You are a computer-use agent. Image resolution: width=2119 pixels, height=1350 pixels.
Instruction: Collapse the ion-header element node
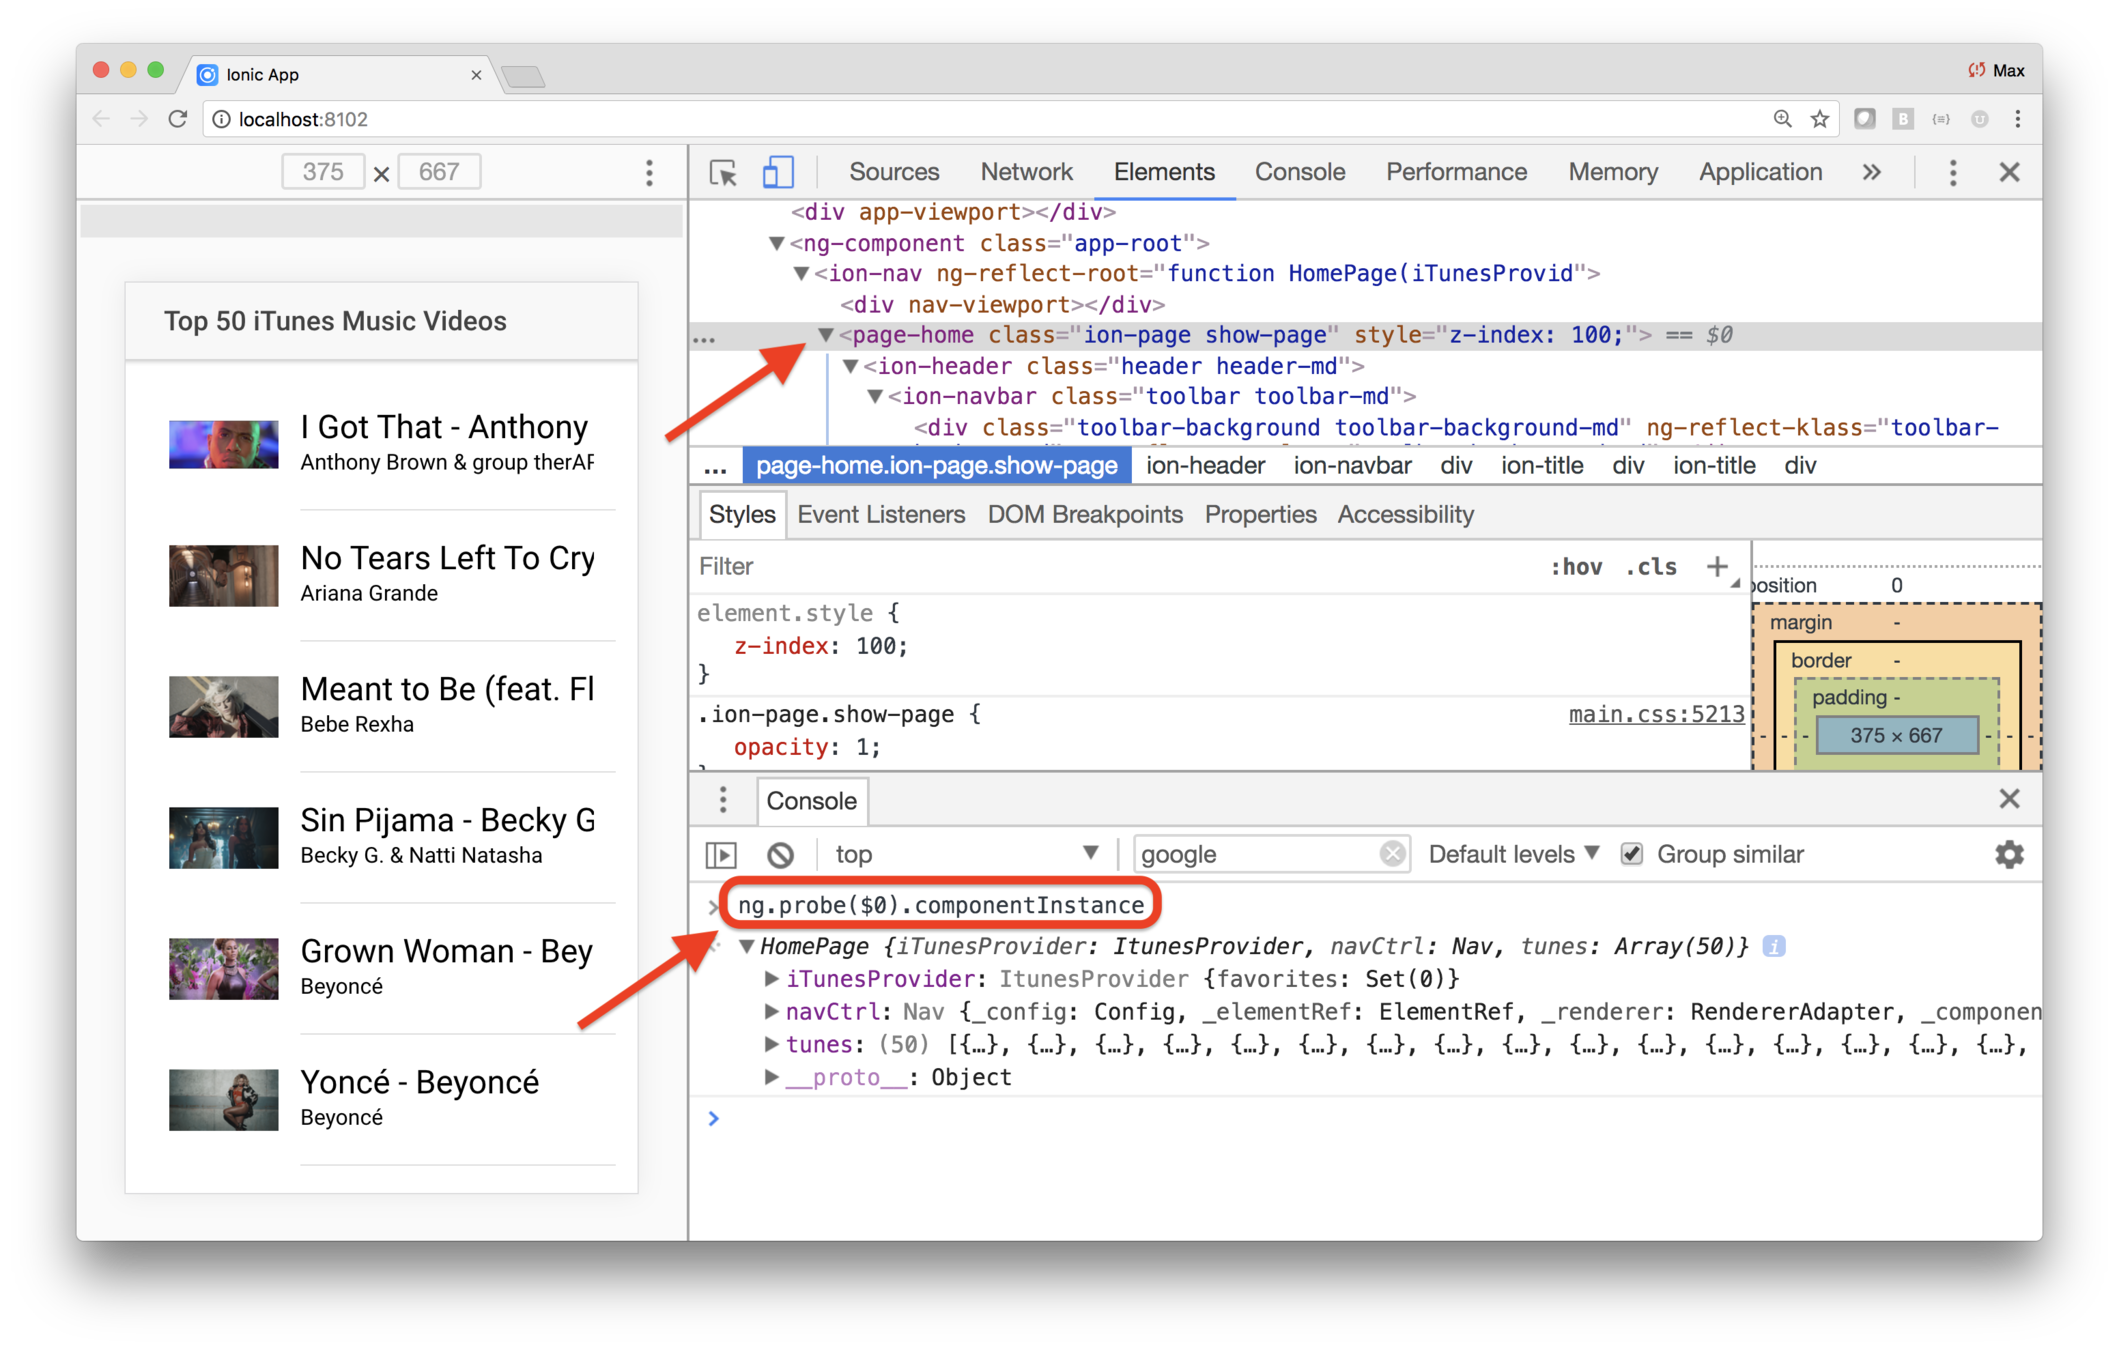(x=850, y=366)
